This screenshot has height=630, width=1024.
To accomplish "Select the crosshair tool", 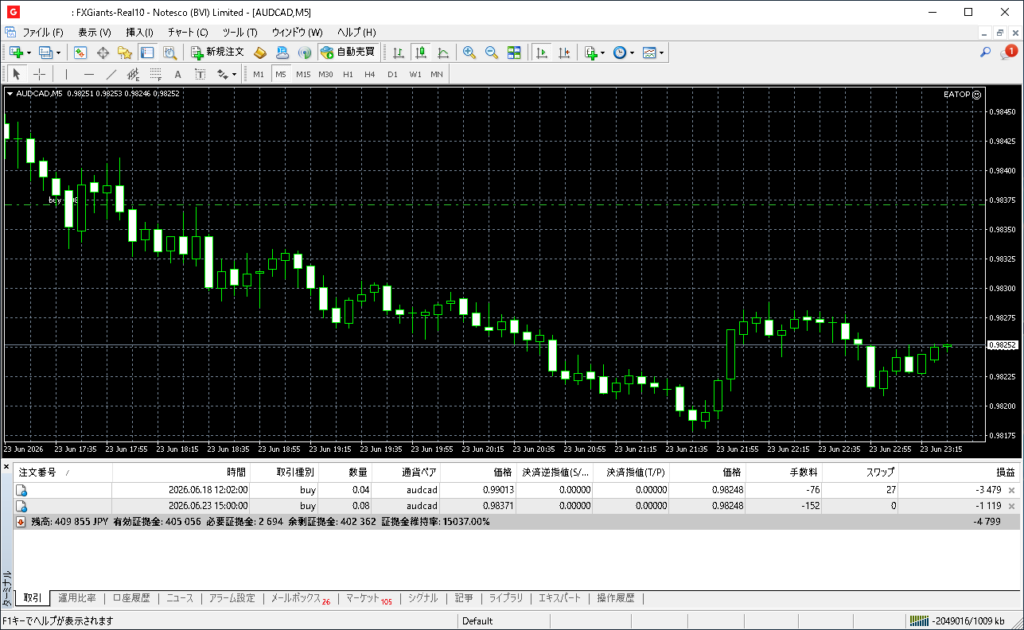I will coord(39,74).
